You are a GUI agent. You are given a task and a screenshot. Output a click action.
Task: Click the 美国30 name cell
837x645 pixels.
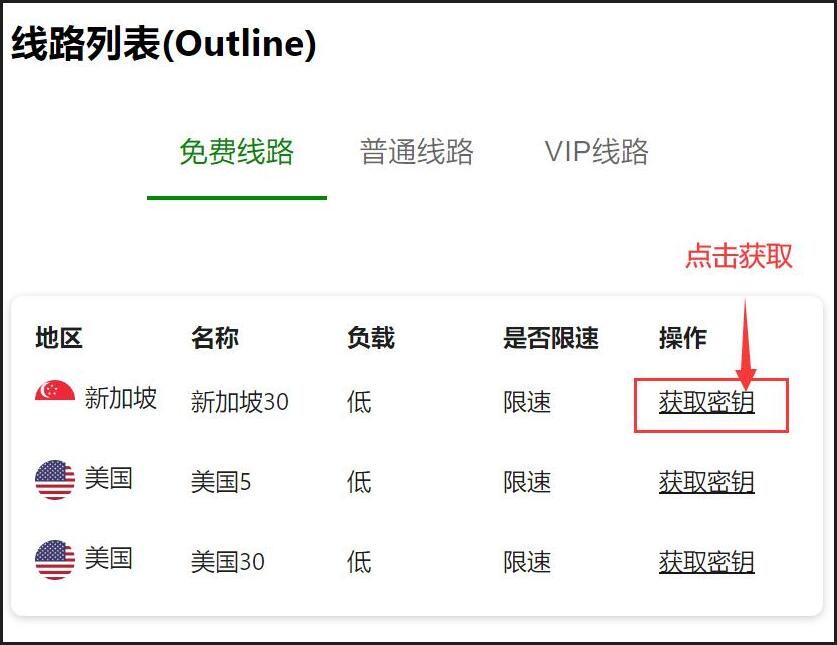228,562
